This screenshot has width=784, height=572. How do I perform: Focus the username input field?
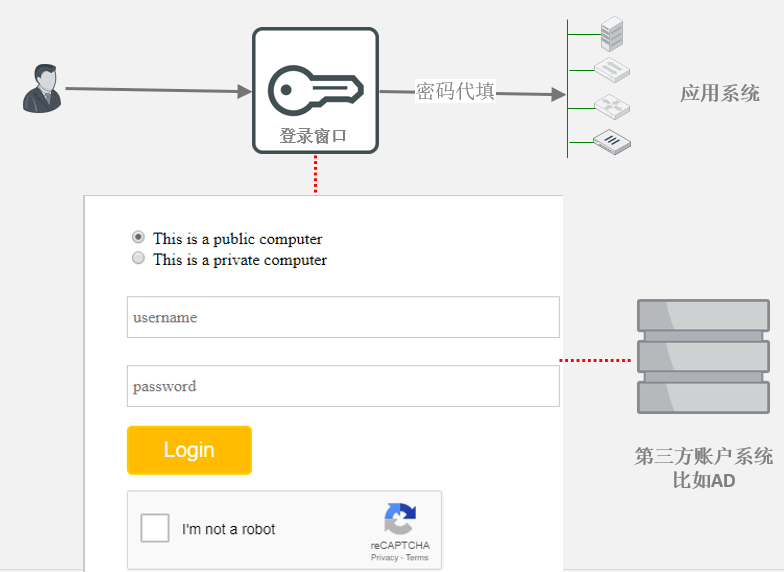point(342,317)
